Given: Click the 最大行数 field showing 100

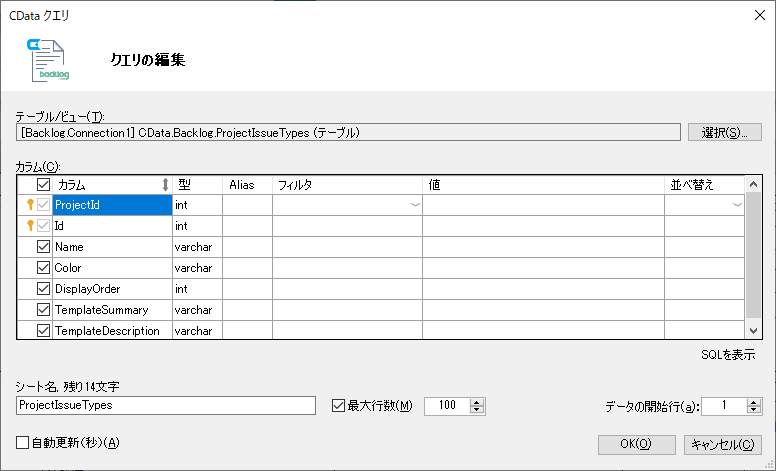Looking at the screenshot, I should click(448, 406).
